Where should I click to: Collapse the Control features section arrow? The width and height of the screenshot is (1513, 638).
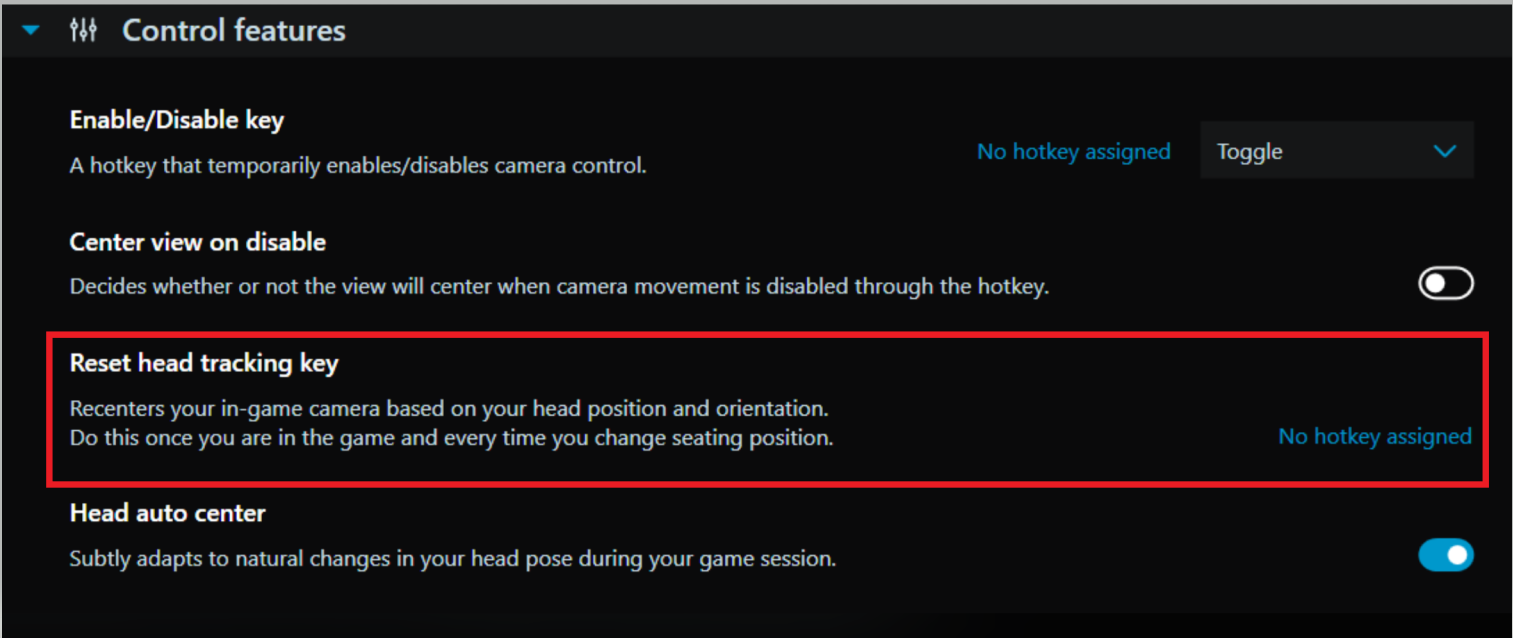pos(31,31)
